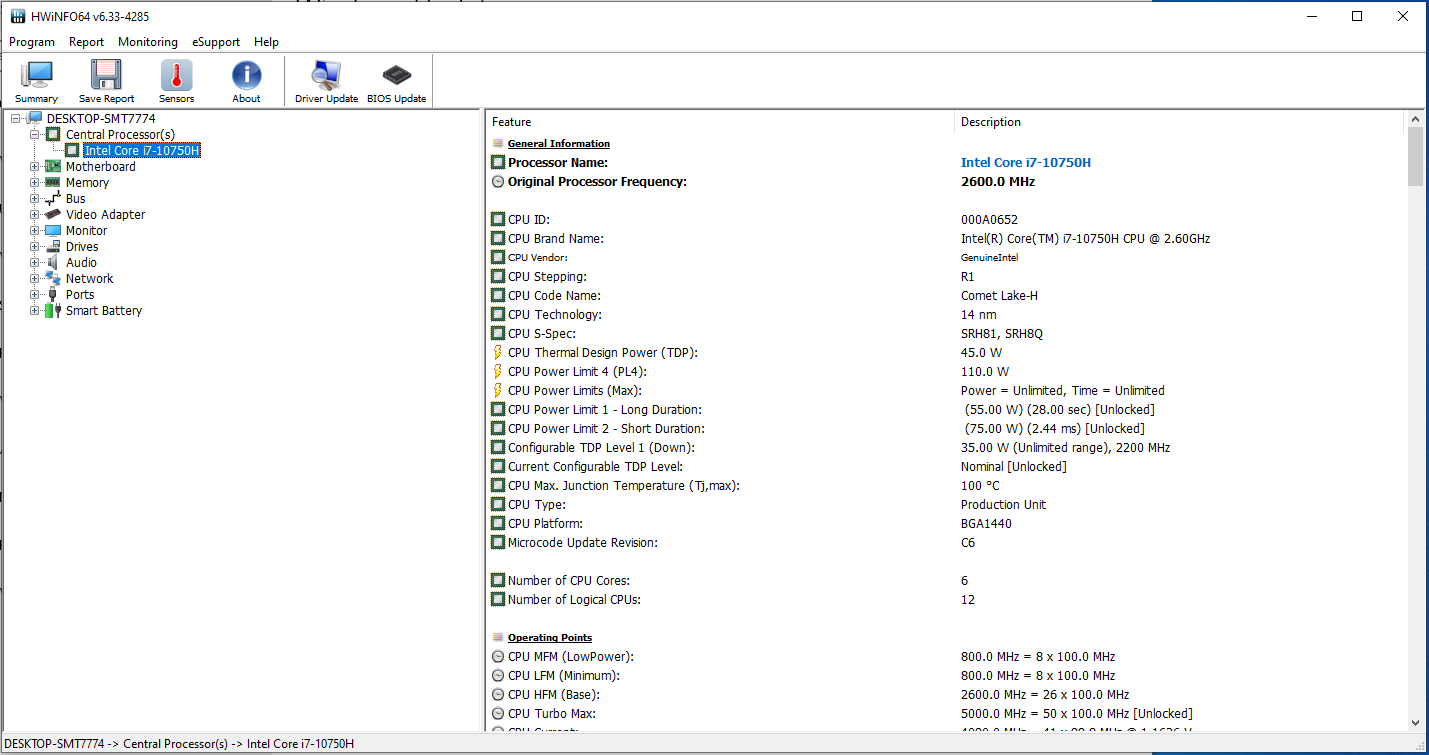Viewport: 1429px width, 755px height.
Task: Click the Description column header
Action: [x=991, y=122]
